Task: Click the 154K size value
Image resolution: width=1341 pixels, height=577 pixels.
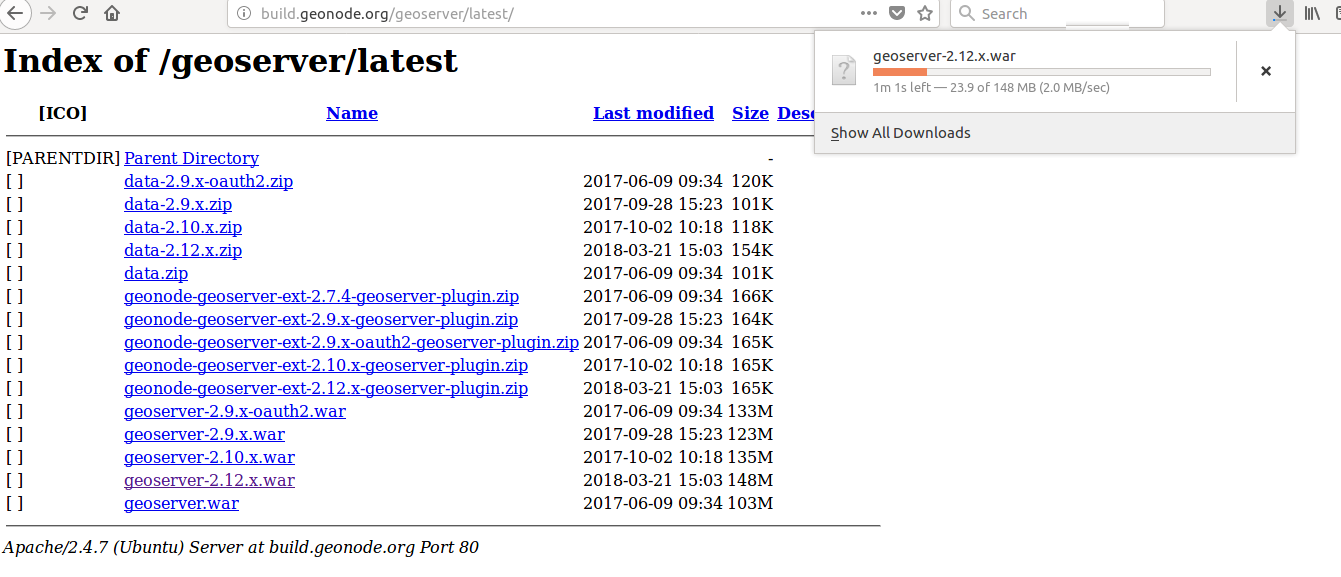Action: [x=752, y=250]
